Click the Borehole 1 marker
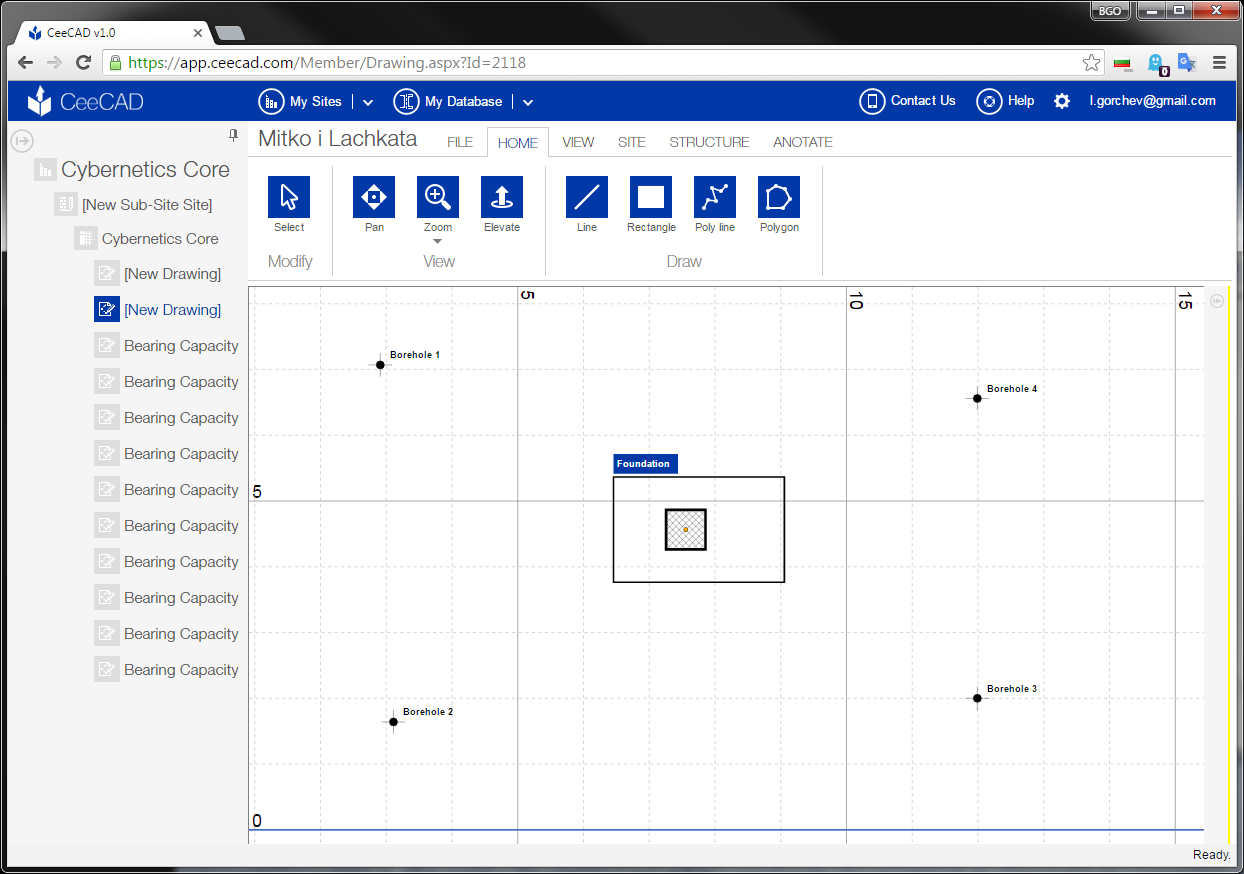 click(380, 365)
